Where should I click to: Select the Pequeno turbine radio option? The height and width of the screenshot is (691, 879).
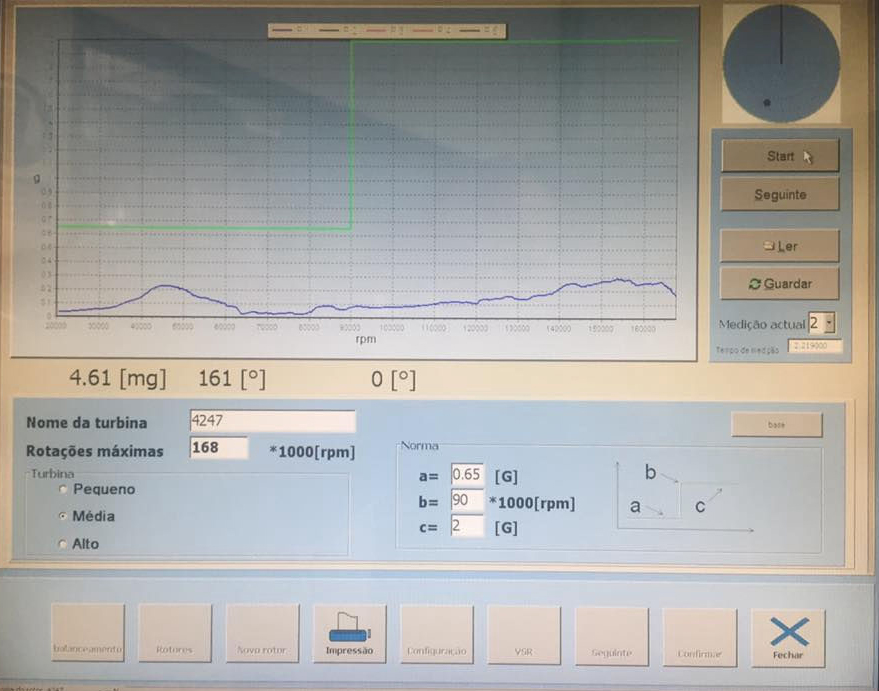(65, 490)
